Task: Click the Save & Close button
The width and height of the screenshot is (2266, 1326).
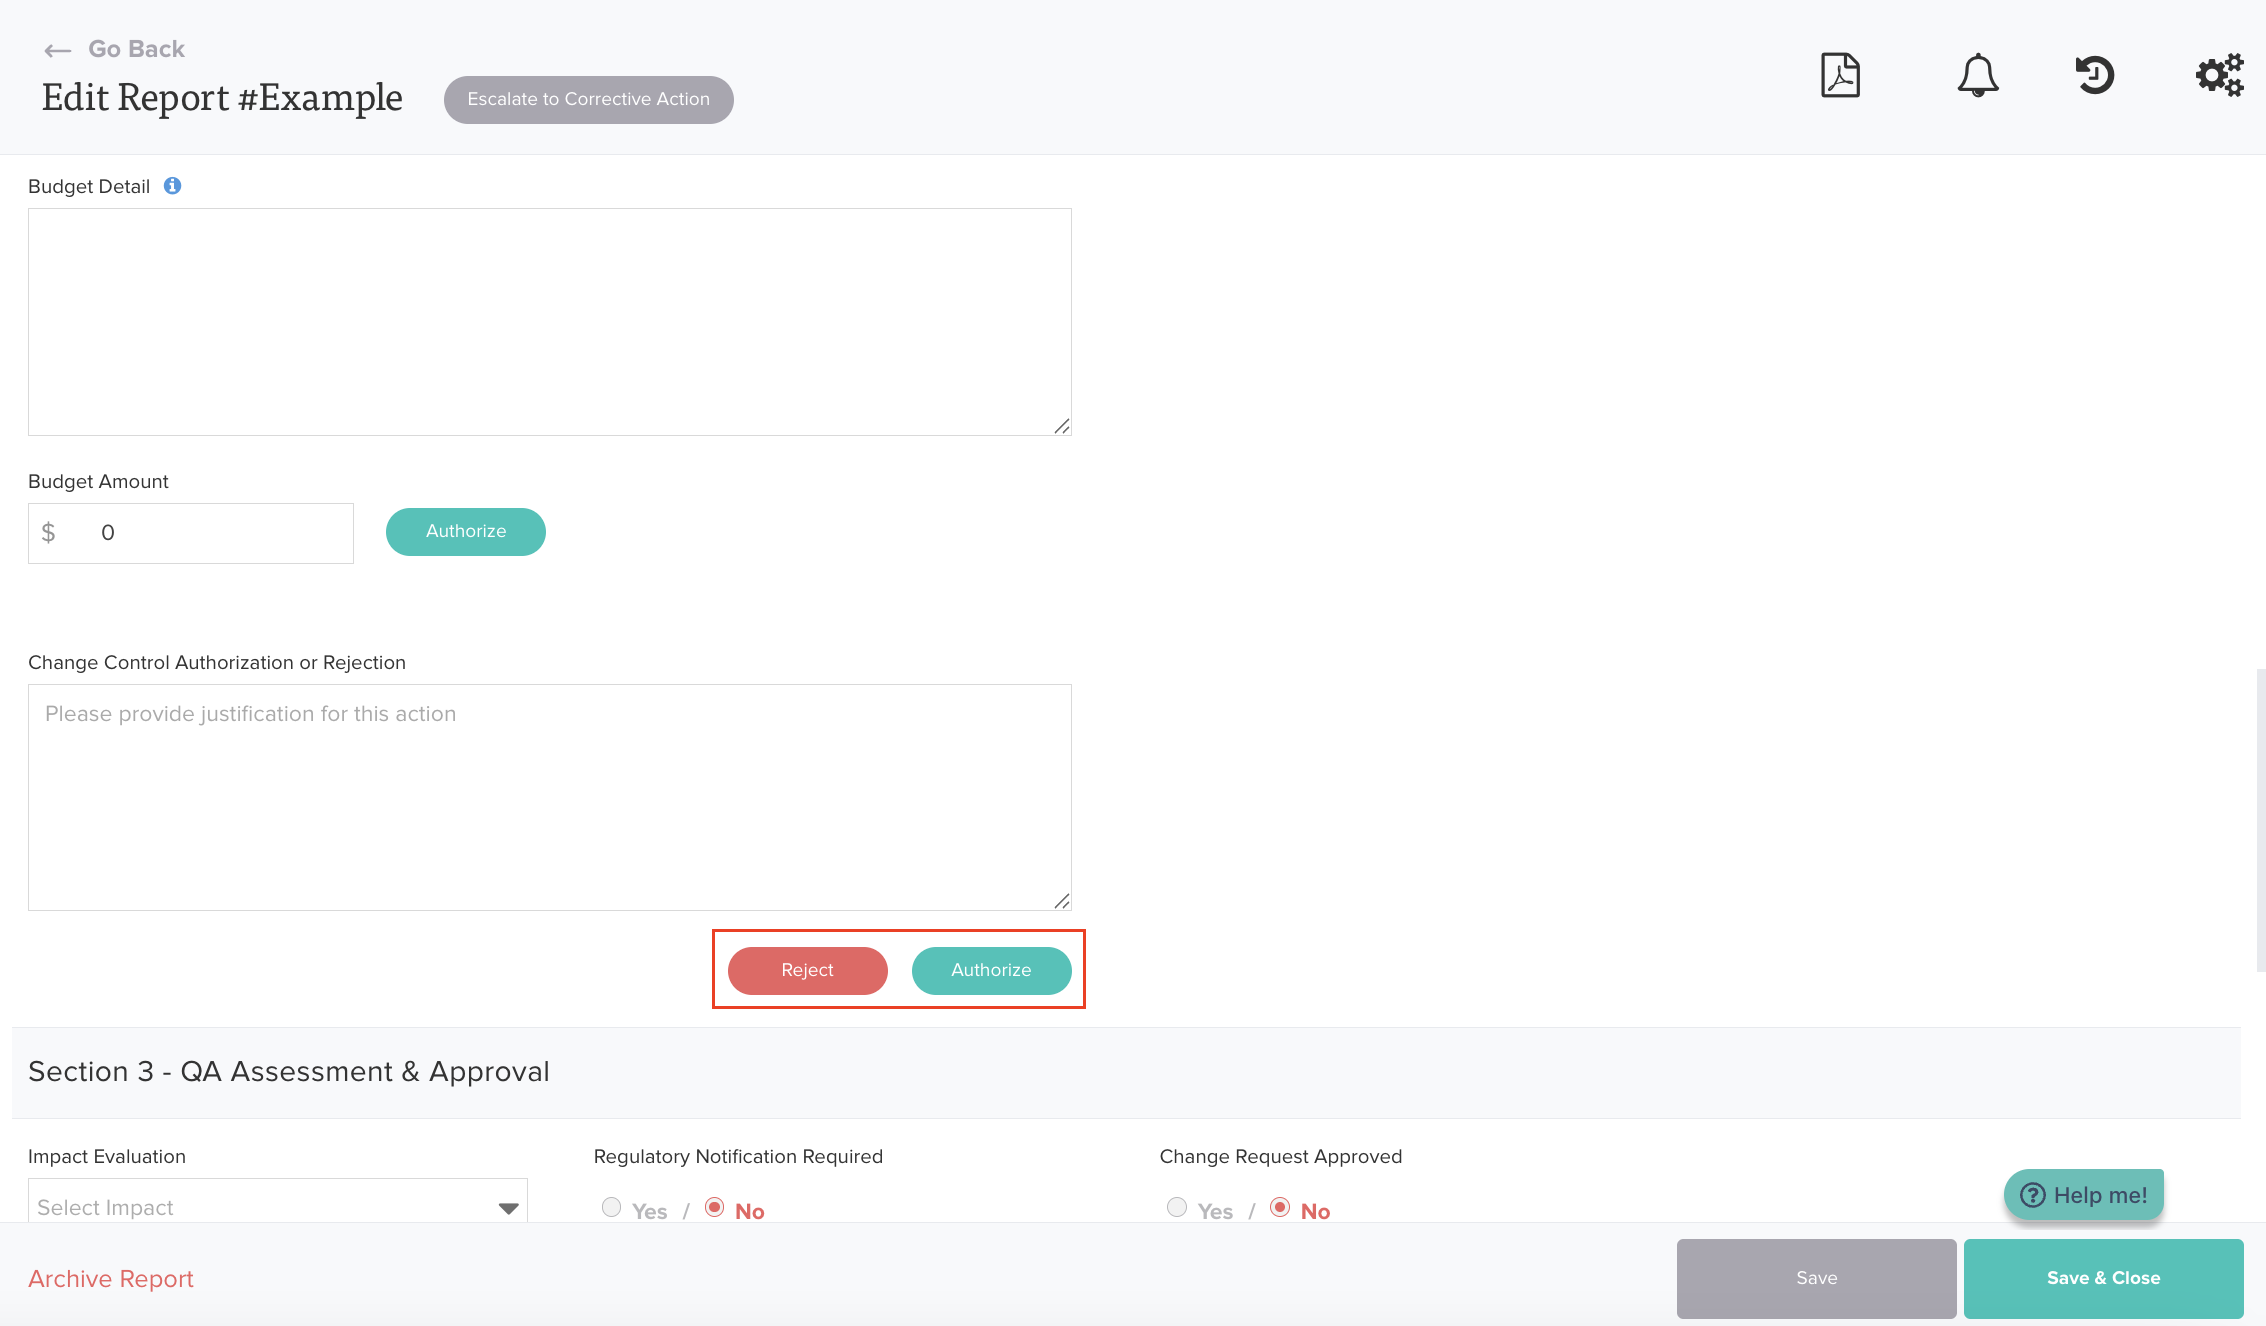Action: (x=2103, y=1278)
